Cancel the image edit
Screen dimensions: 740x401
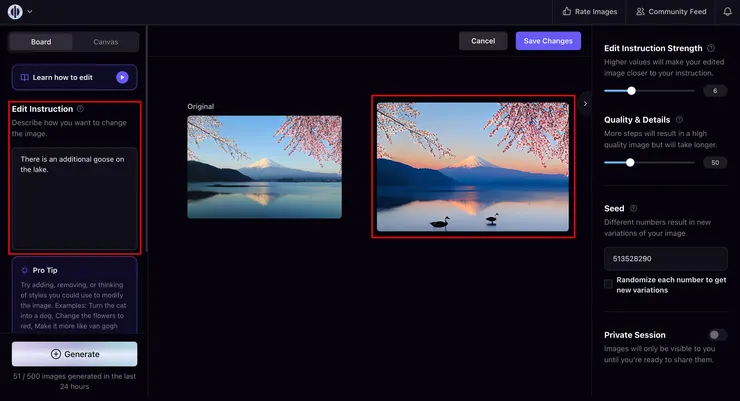pos(483,41)
